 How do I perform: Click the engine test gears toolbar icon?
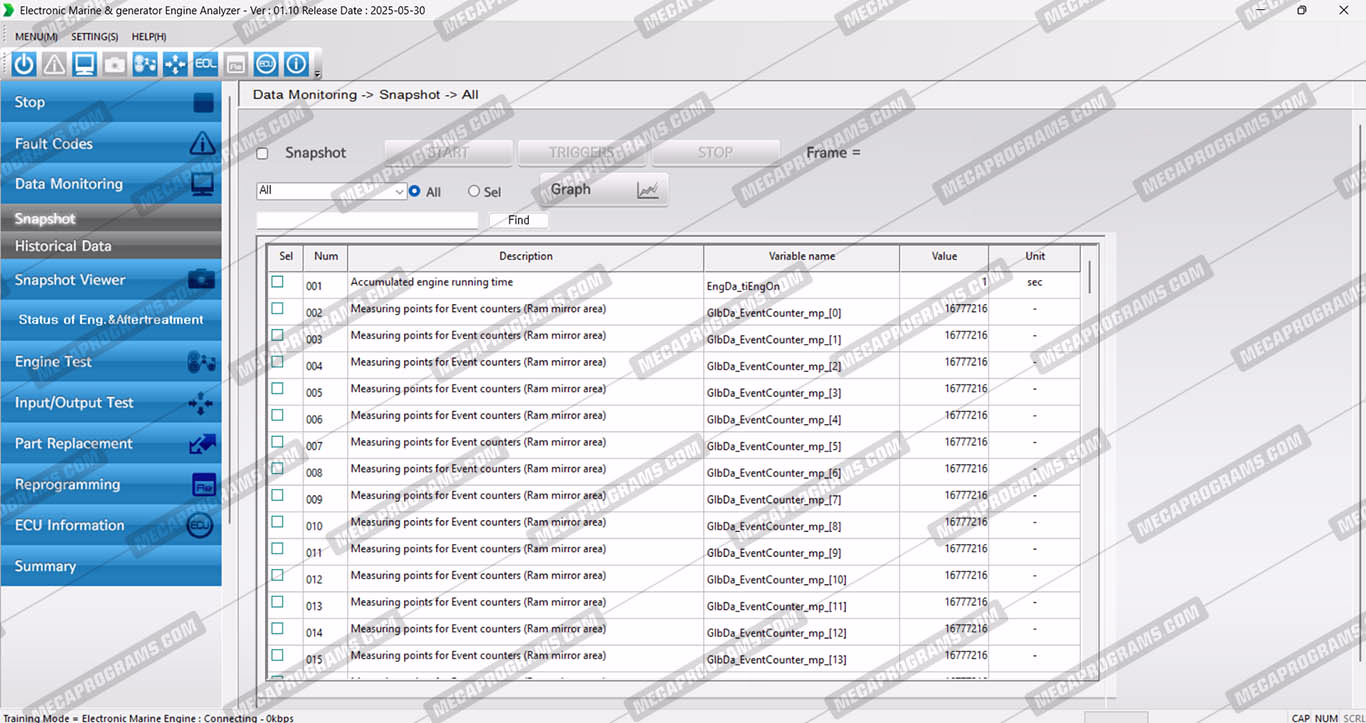coord(145,65)
